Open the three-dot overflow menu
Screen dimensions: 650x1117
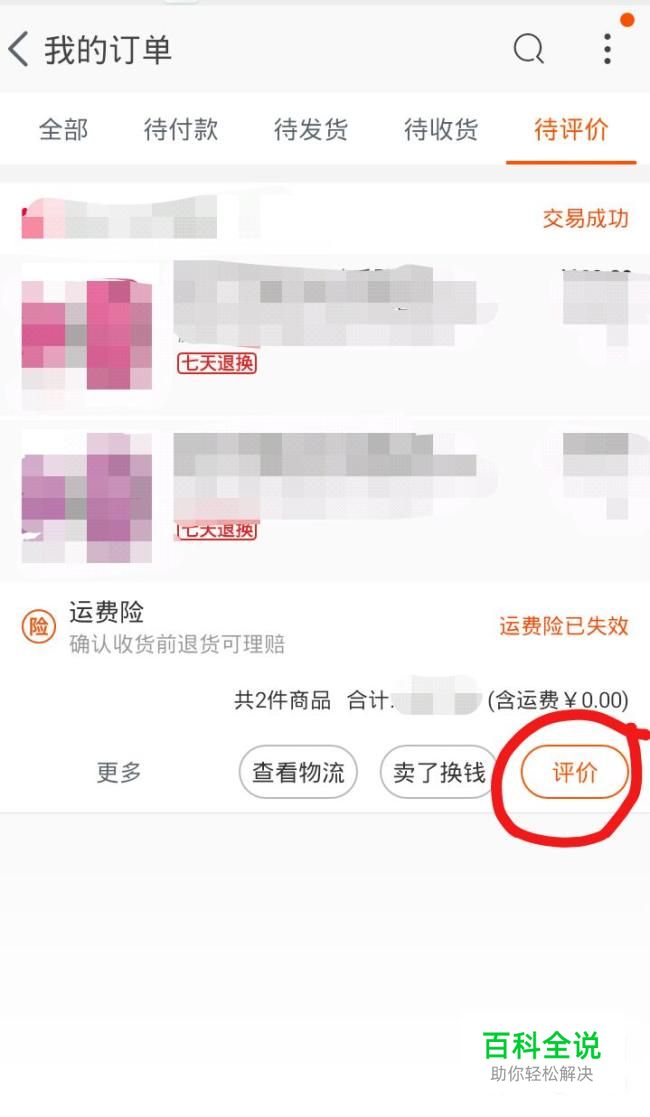point(607,49)
